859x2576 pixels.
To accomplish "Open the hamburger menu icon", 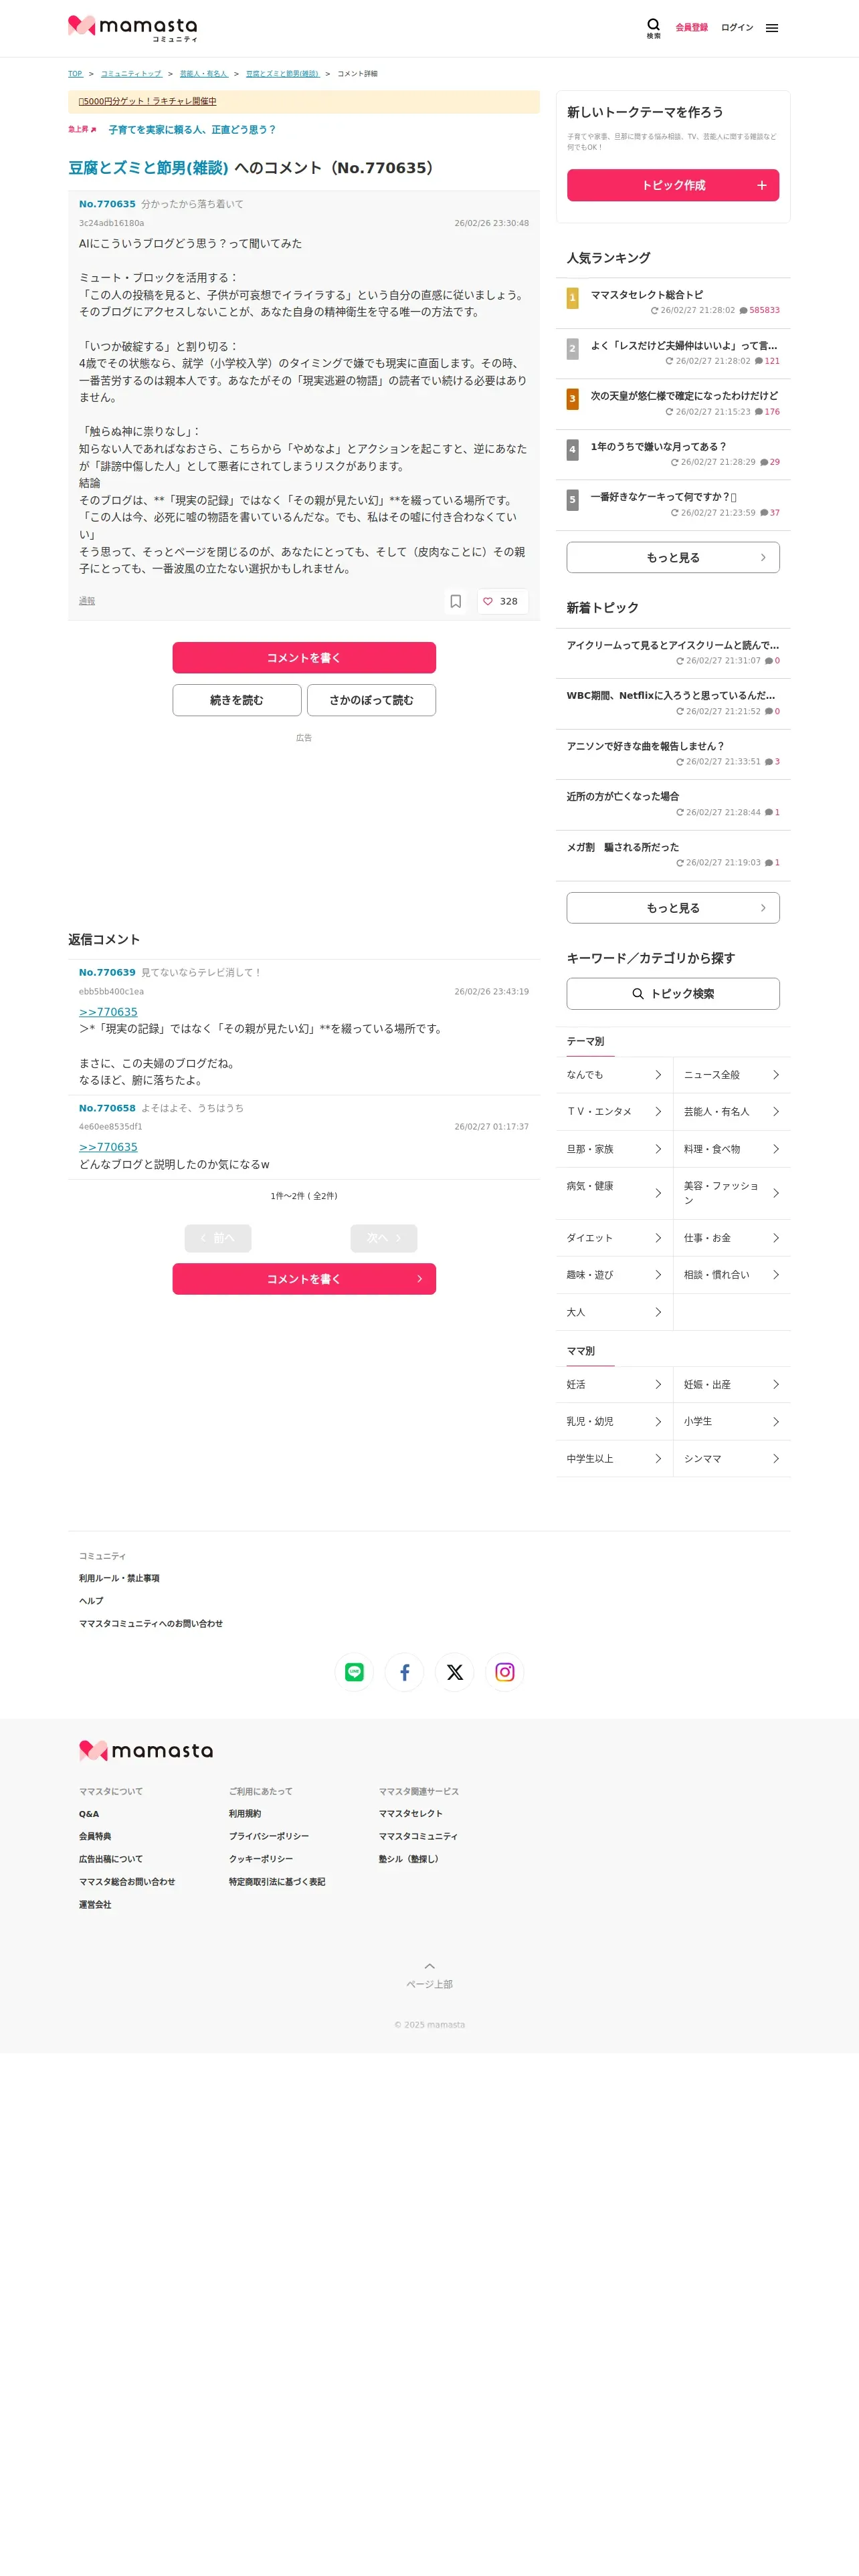I will coord(772,28).
